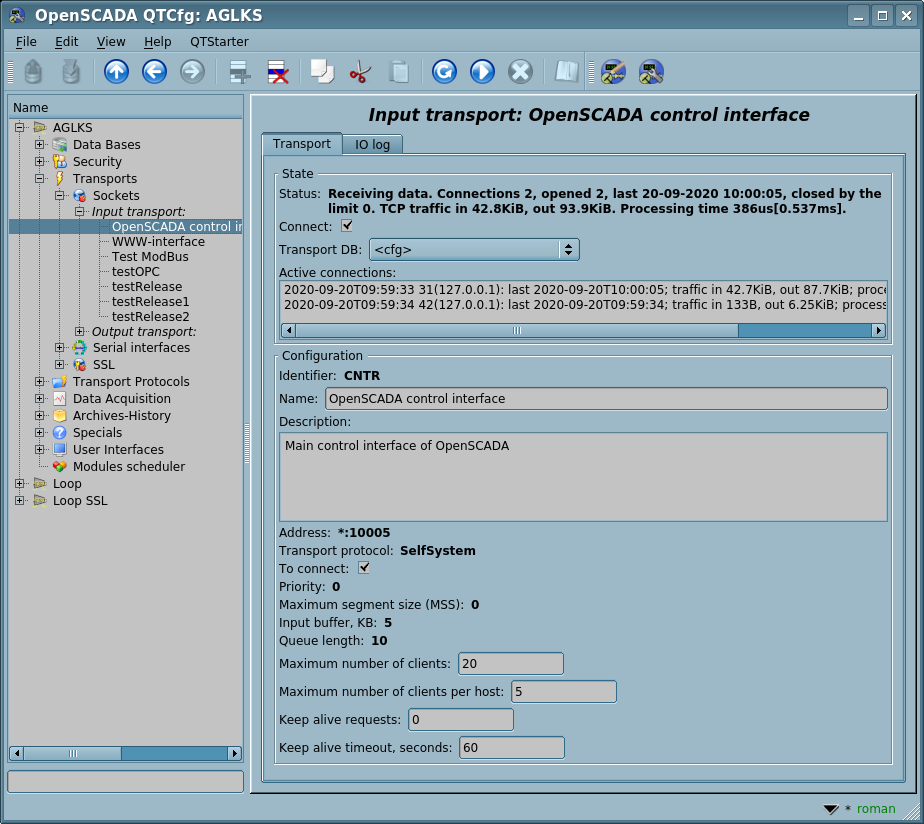The image size is (924, 824).
Task: Click the Keep alive requests field
Action: coord(461,720)
